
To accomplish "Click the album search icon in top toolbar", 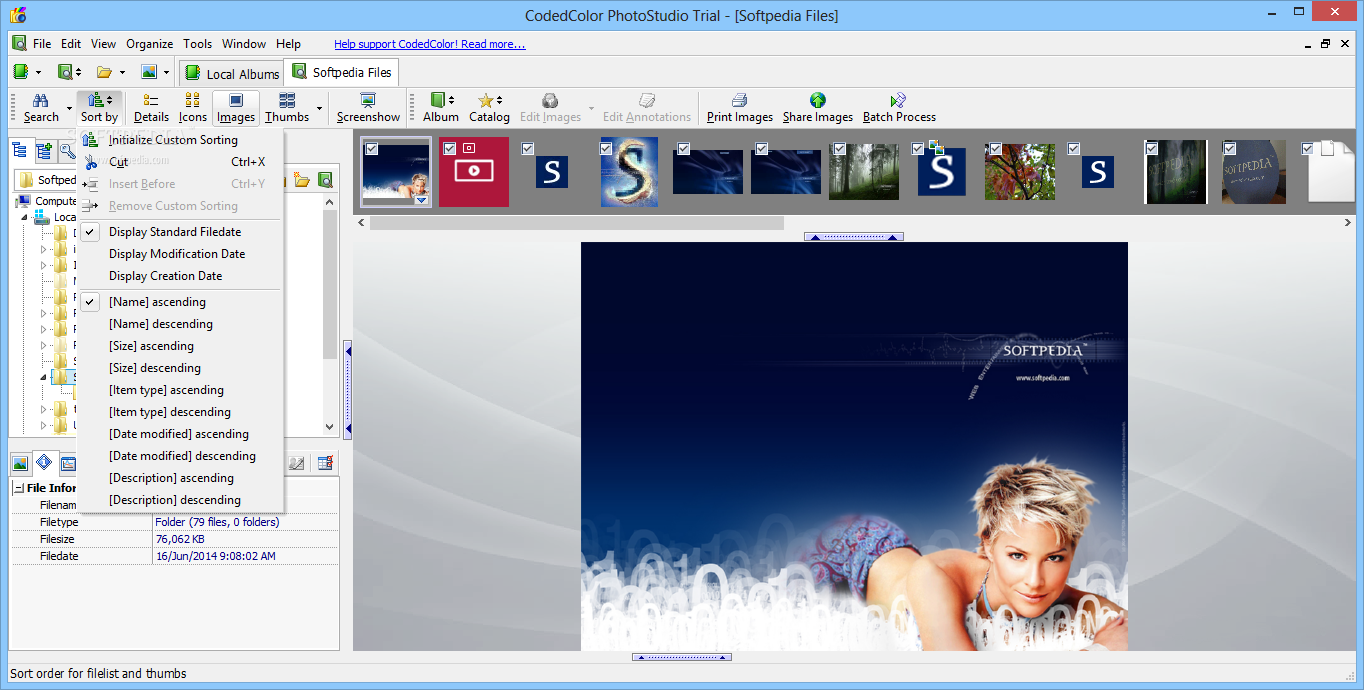I will tap(64, 72).
